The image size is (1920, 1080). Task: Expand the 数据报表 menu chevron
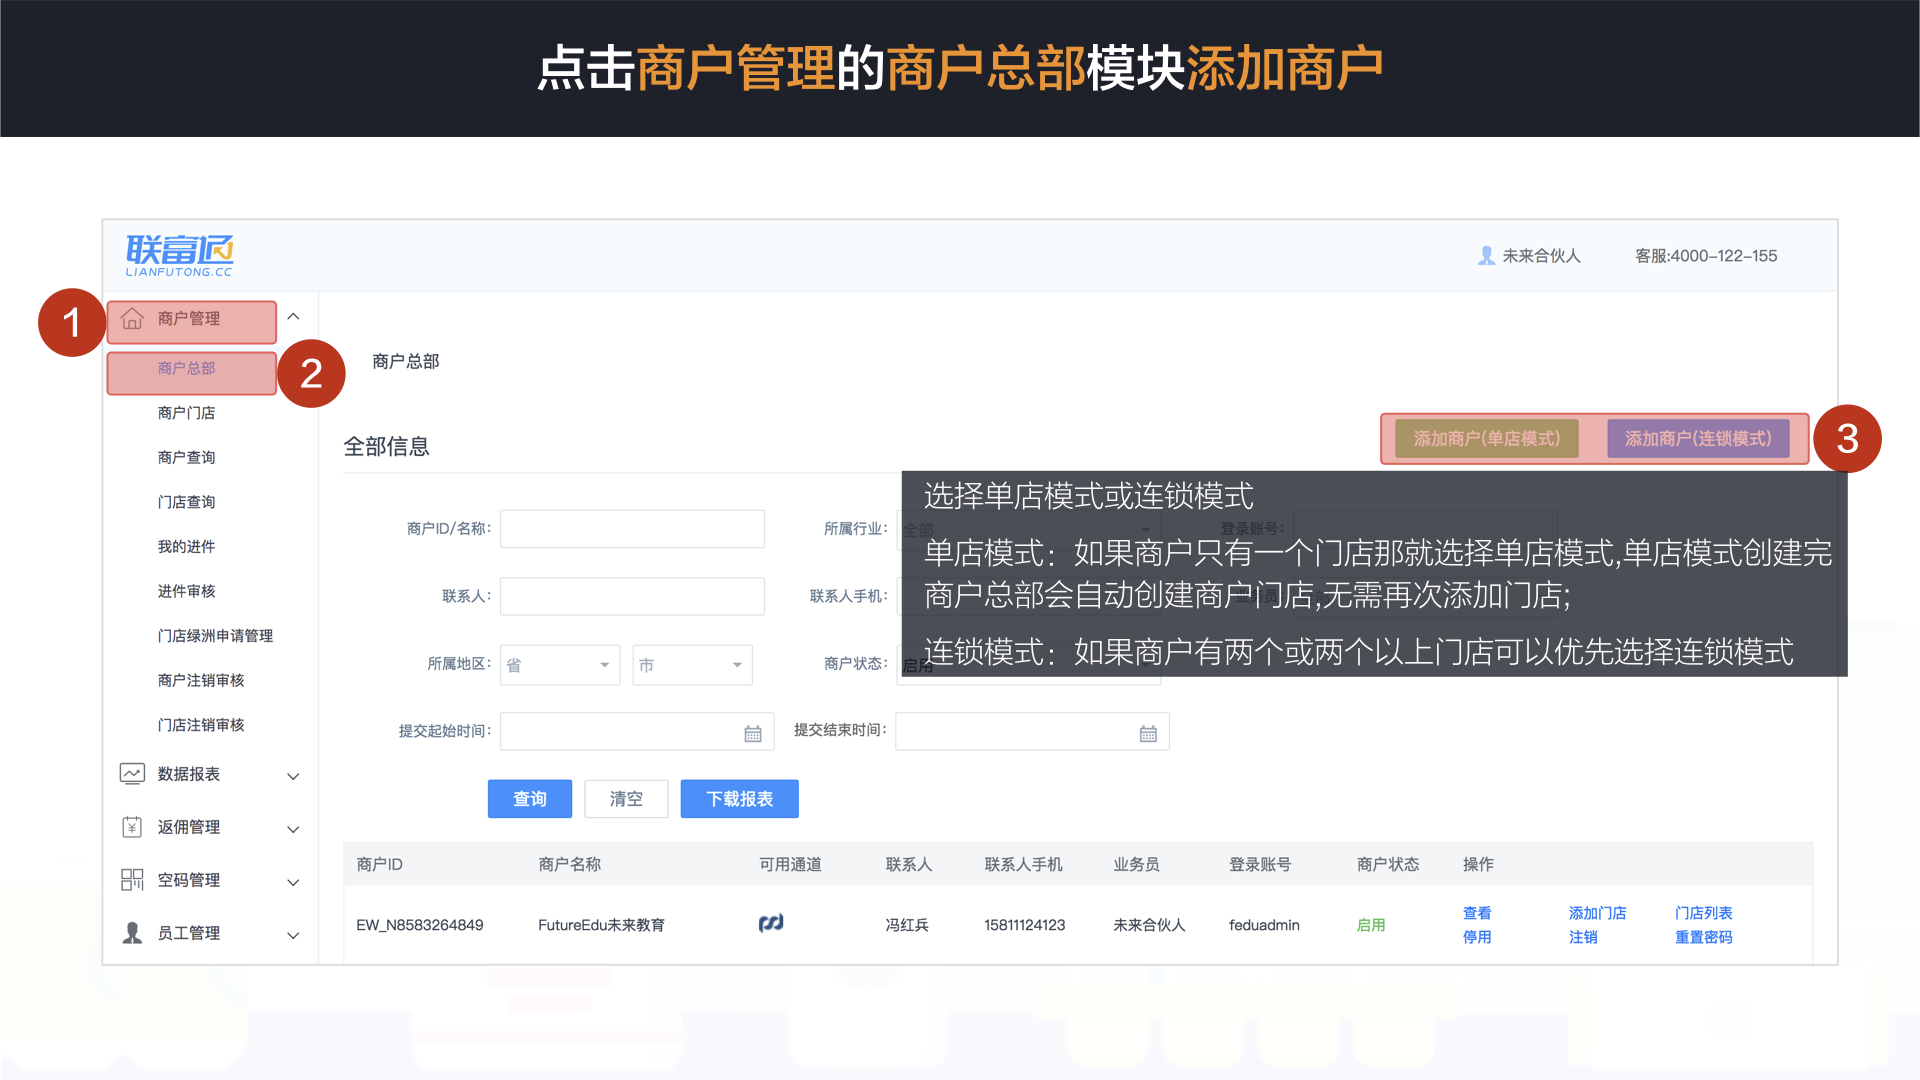pyautogui.click(x=293, y=776)
